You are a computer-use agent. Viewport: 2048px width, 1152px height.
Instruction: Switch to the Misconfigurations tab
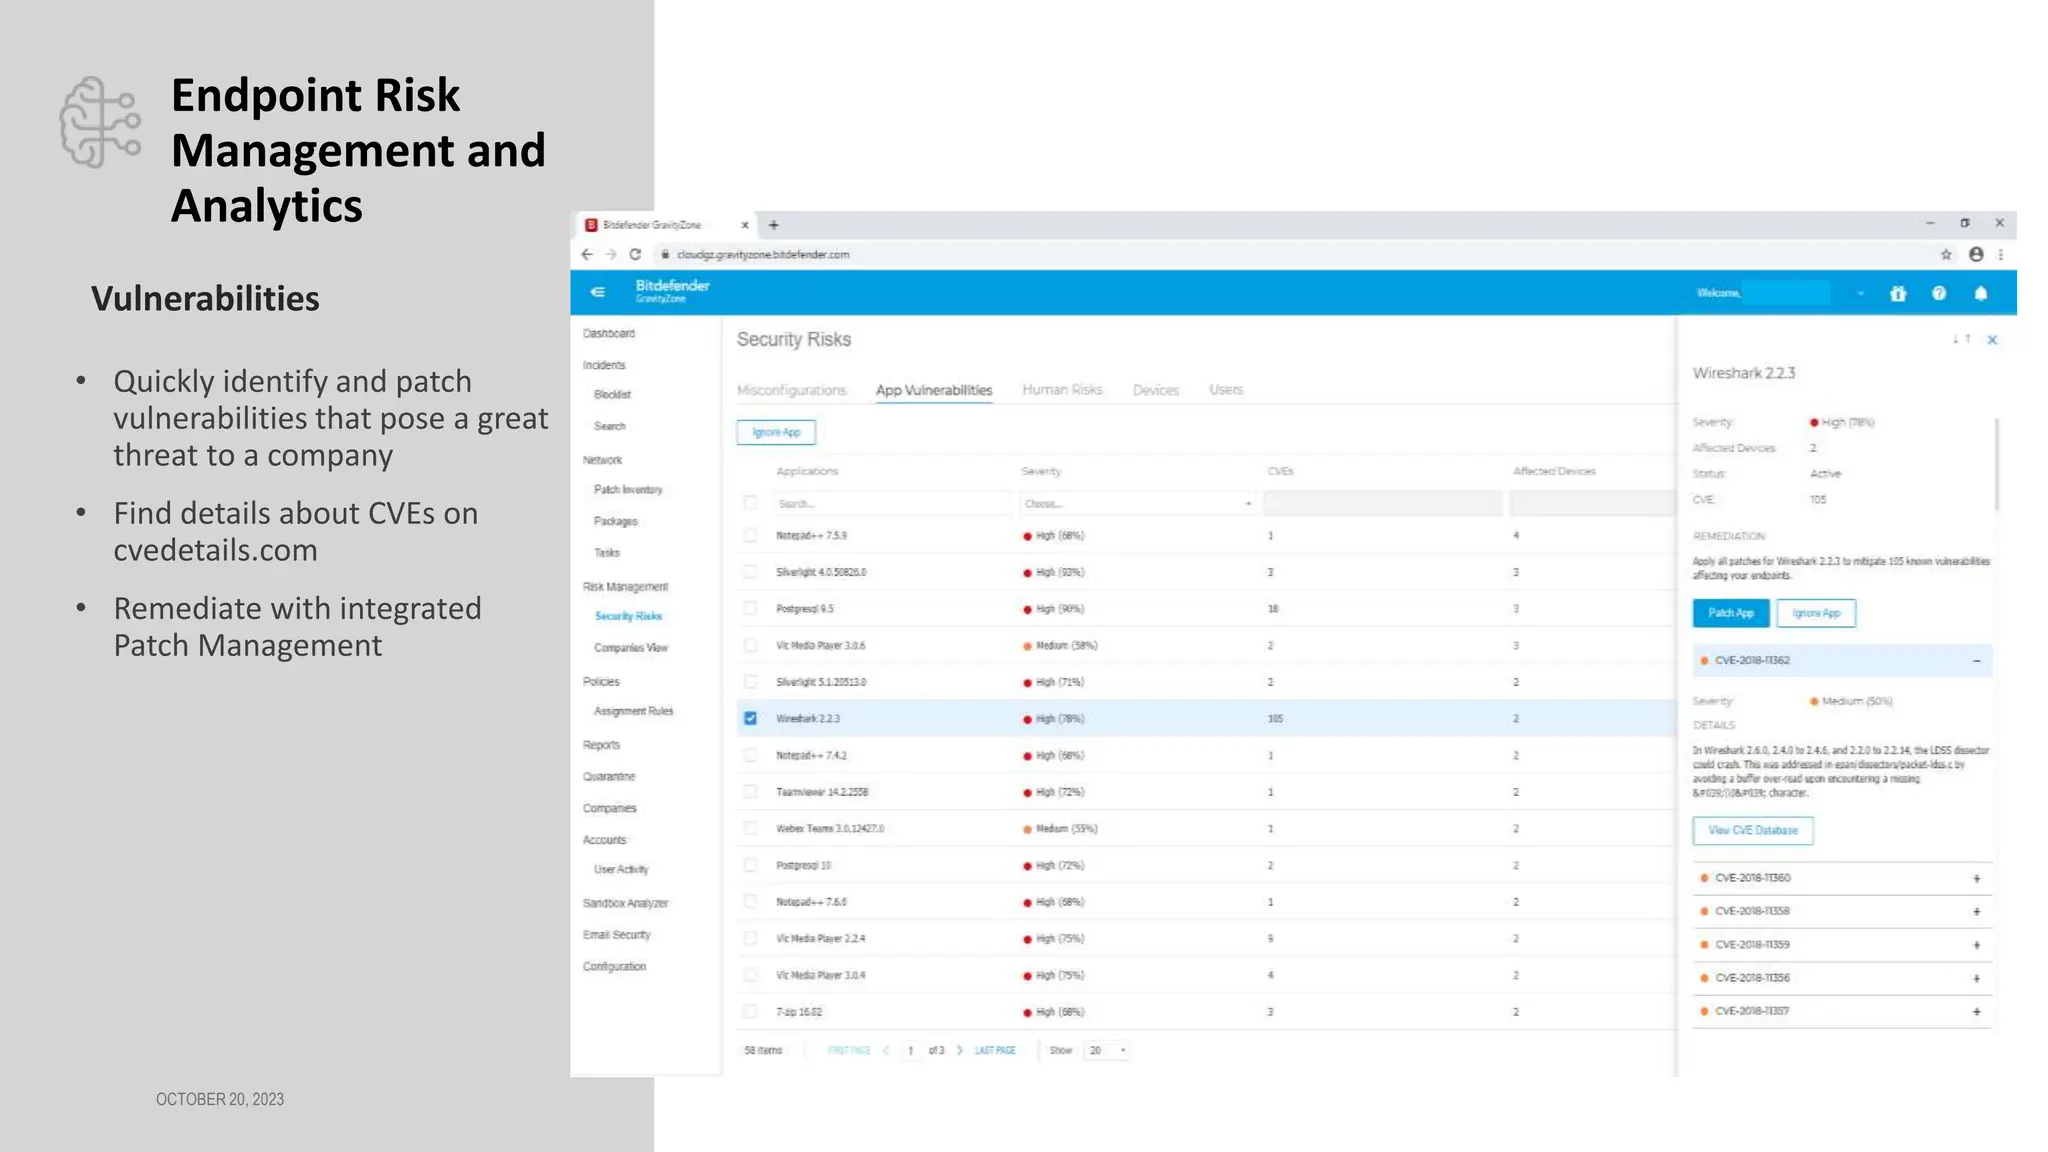click(791, 390)
